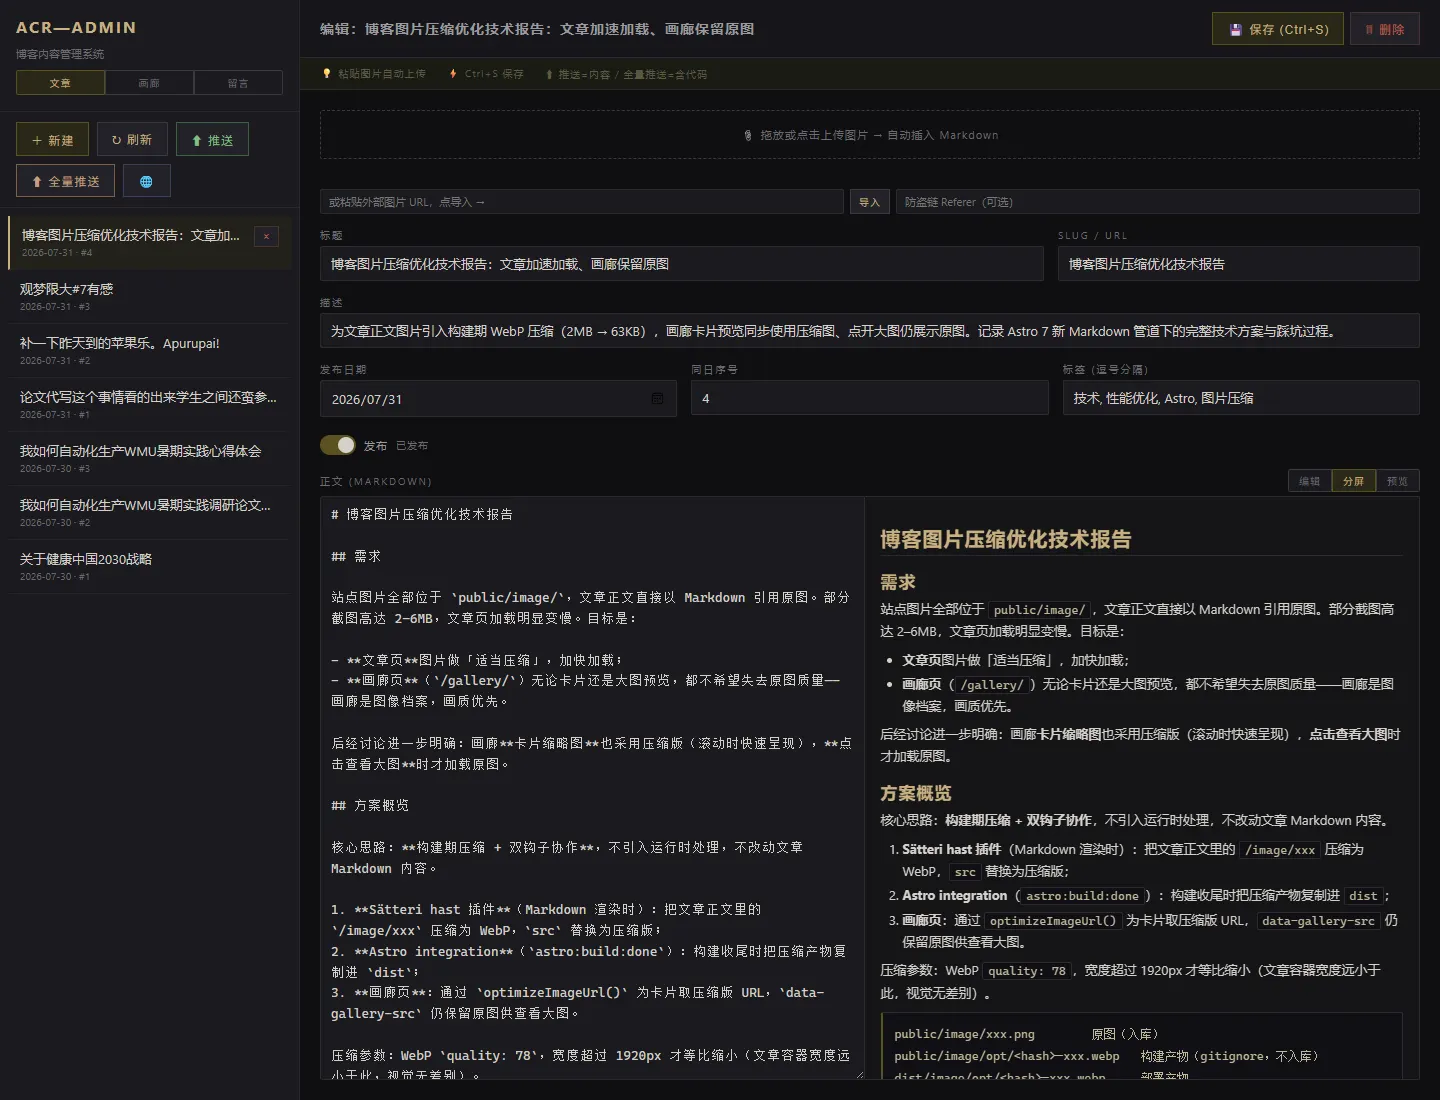The image size is (1440, 1100).
Task: Click the ACR—ADMIN logo title
Action: (76, 28)
